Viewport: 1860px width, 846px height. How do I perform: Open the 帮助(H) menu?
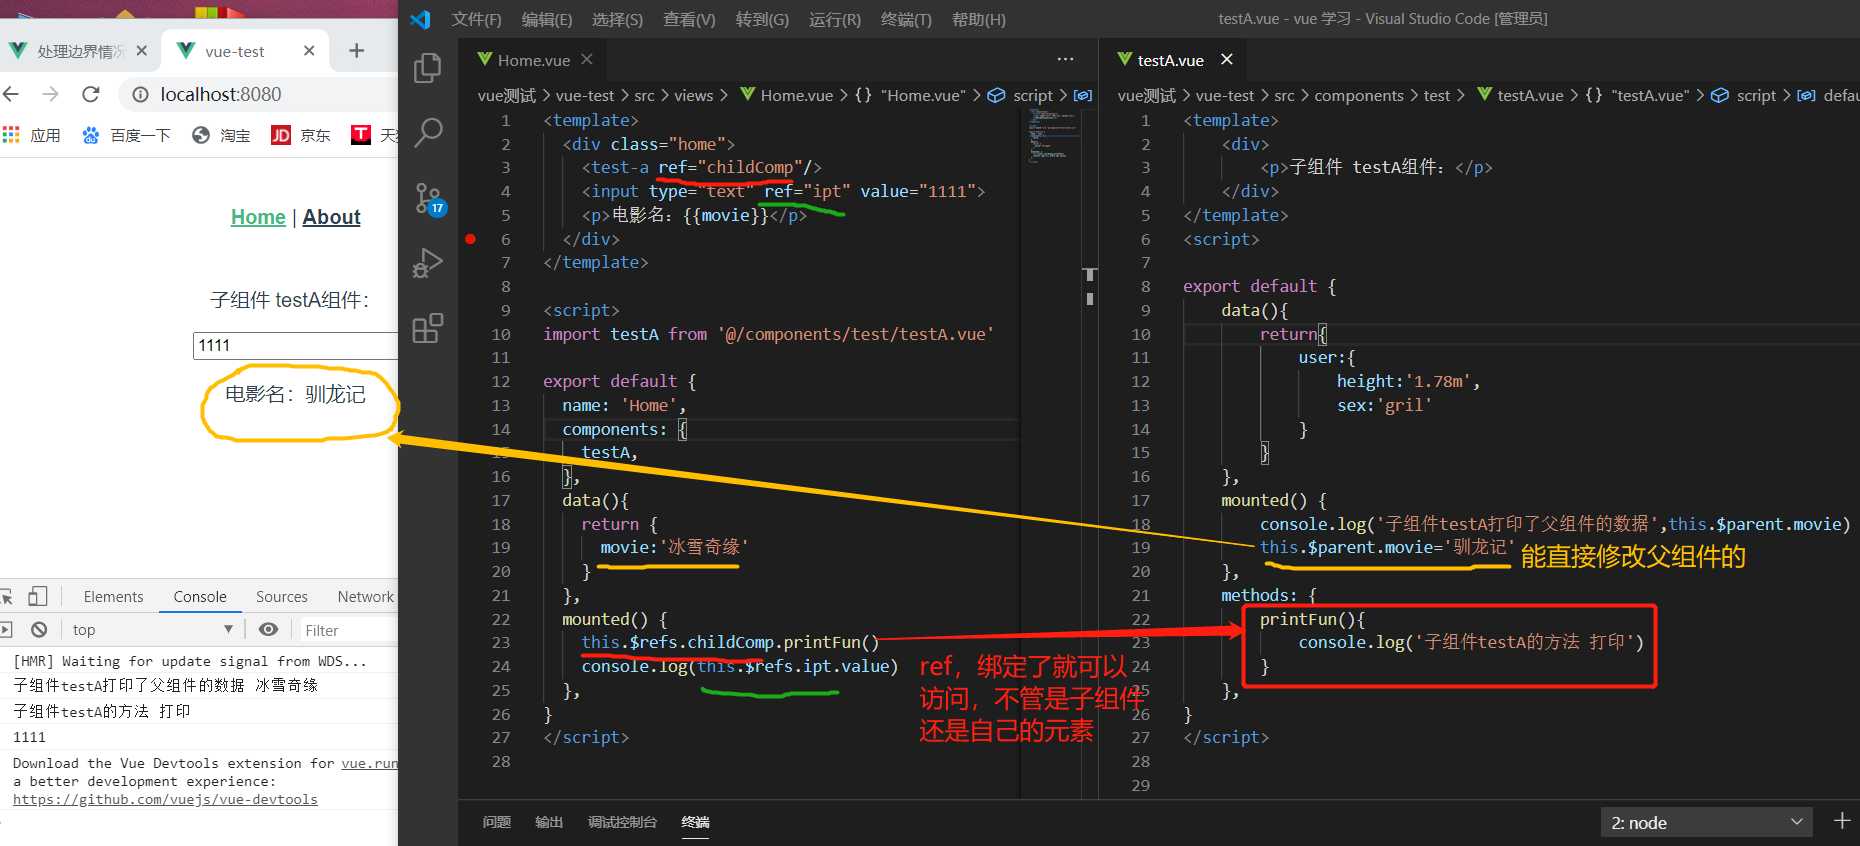(x=979, y=19)
